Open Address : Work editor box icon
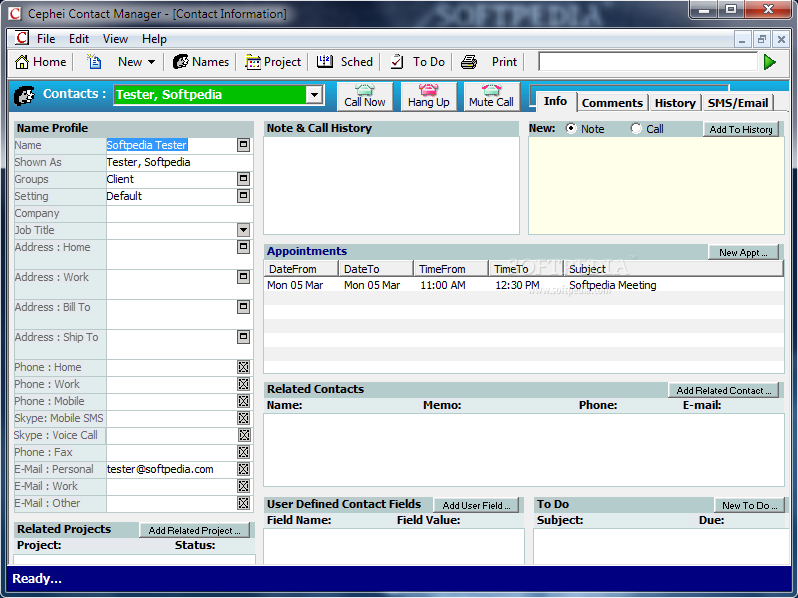The height and width of the screenshot is (598, 798). coord(244,276)
